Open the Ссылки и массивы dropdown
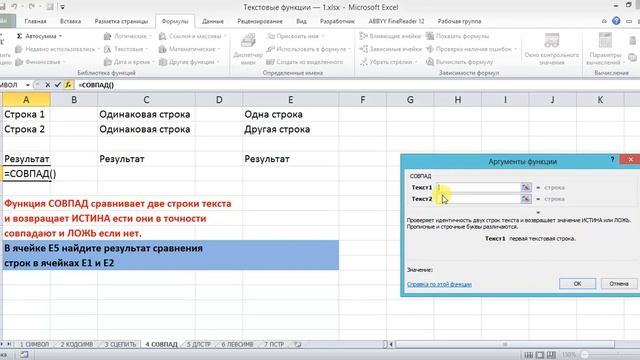Image resolution: width=640 pixels, height=360 pixels. pos(192,36)
